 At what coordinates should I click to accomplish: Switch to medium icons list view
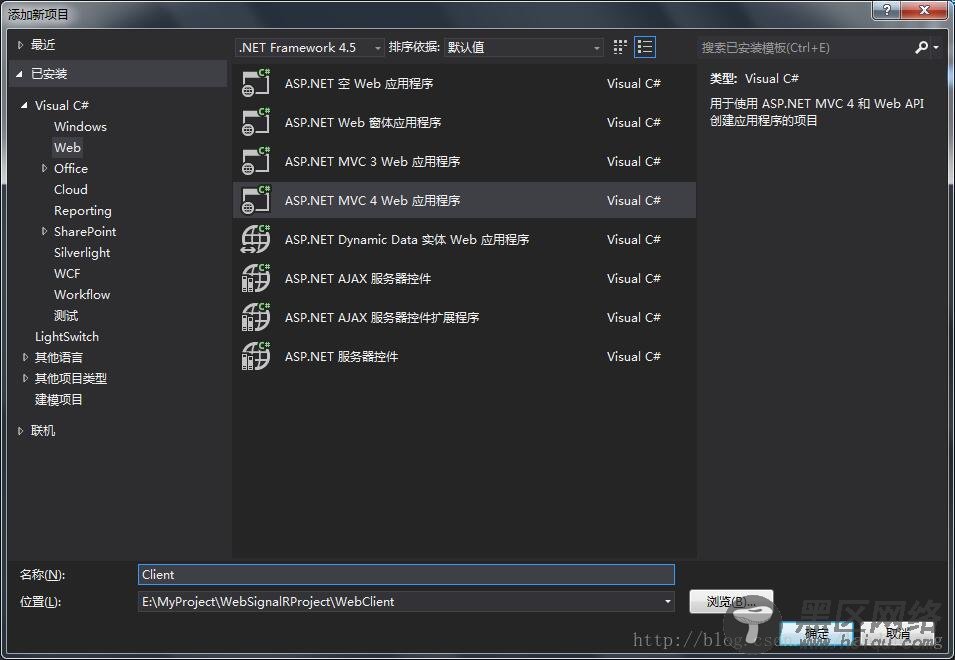[645, 47]
